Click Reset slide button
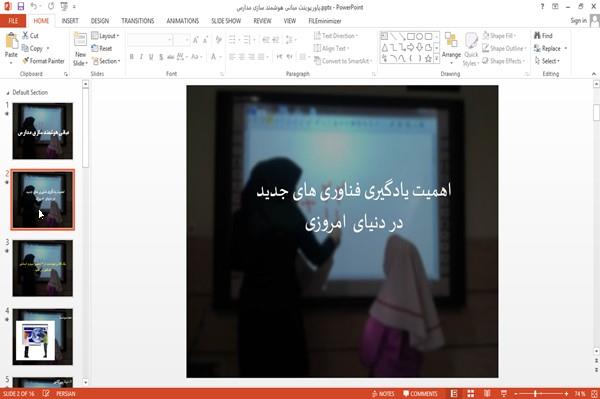This screenshot has height=399, width=600. pyautogui.click(x=102, y=48)
